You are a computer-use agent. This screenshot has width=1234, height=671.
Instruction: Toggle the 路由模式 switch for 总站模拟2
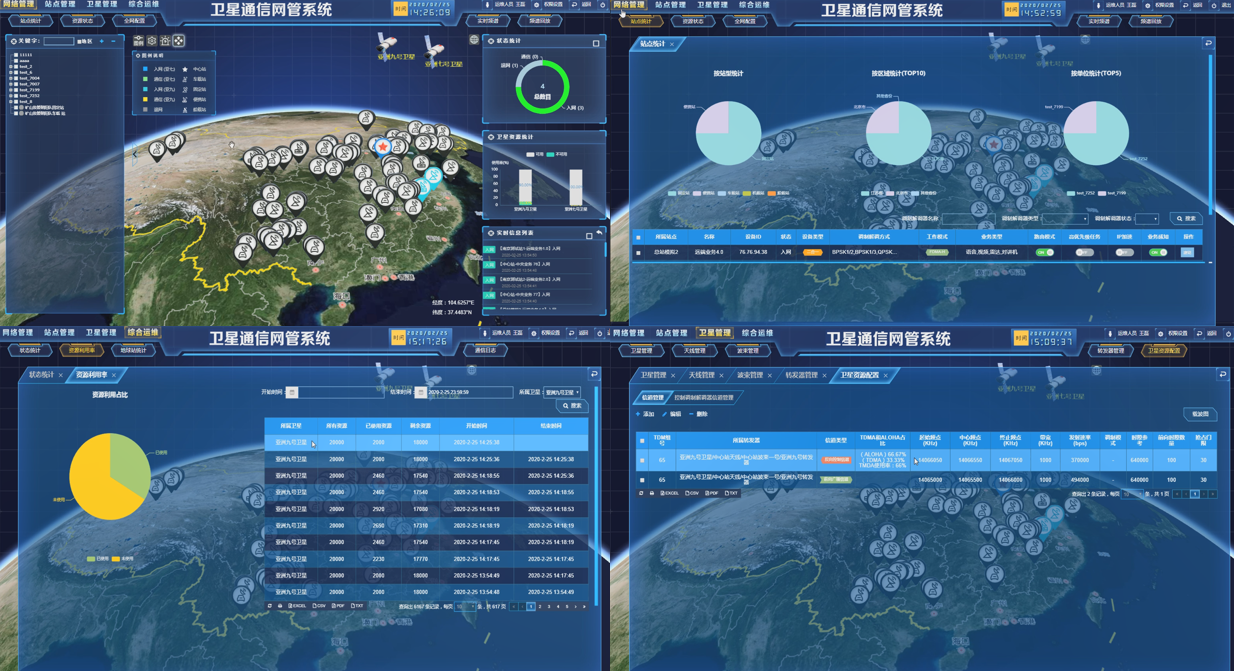tap(1044, 252)
